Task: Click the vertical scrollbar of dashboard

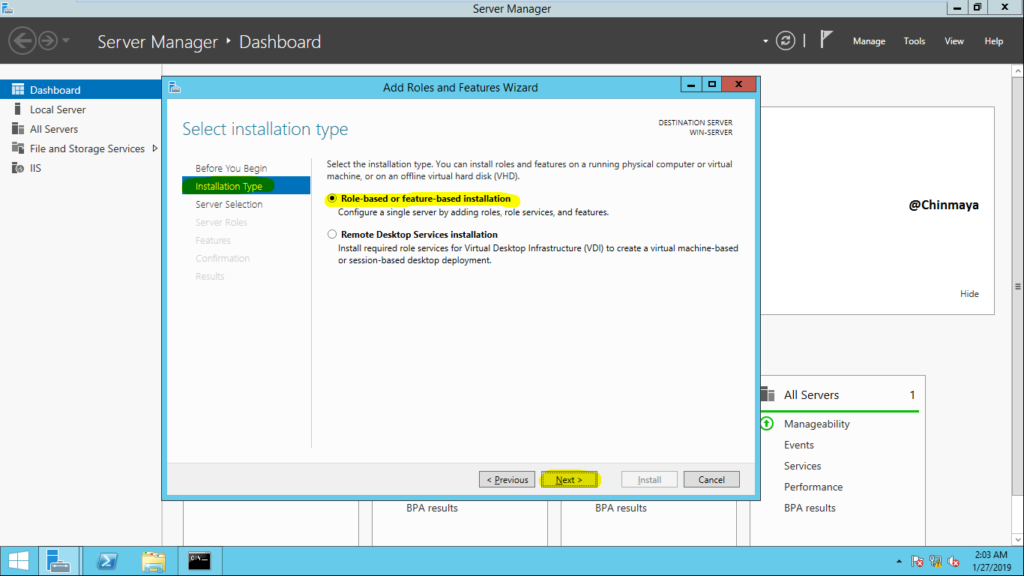Action: (1017, 286)
